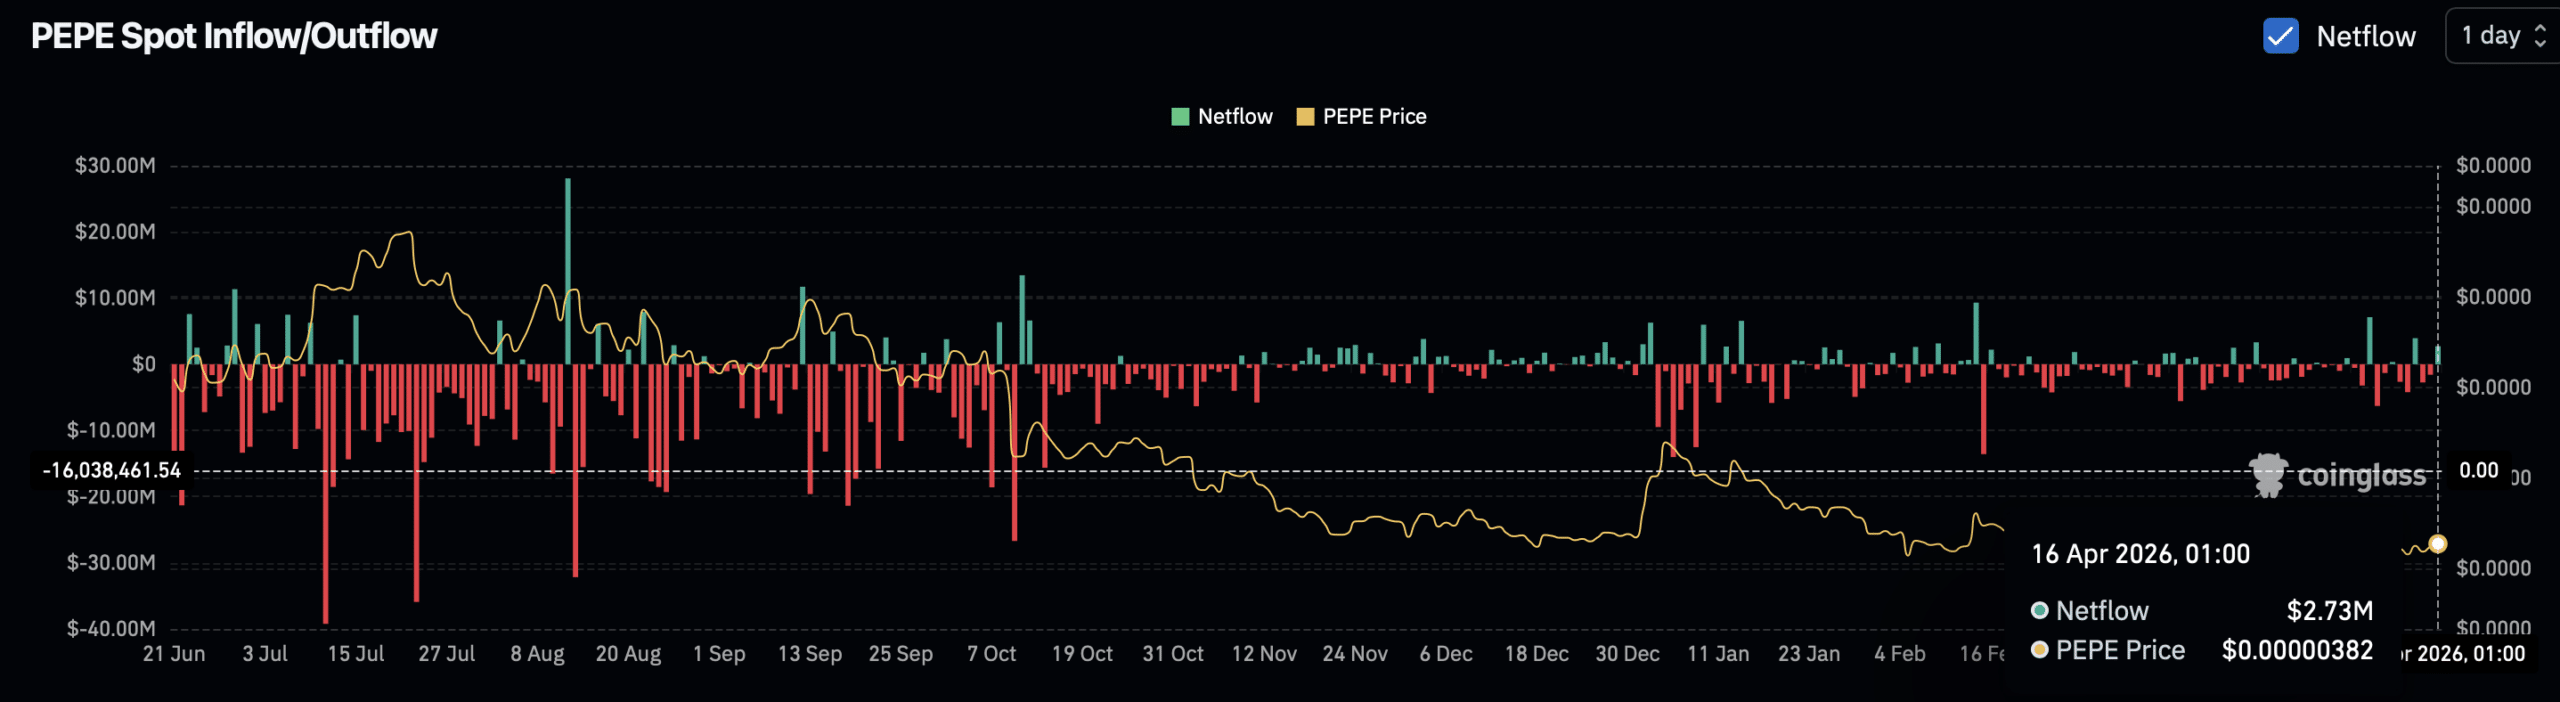Click the $2.73M Netflow value in the tooltip

coord(2329,611)
